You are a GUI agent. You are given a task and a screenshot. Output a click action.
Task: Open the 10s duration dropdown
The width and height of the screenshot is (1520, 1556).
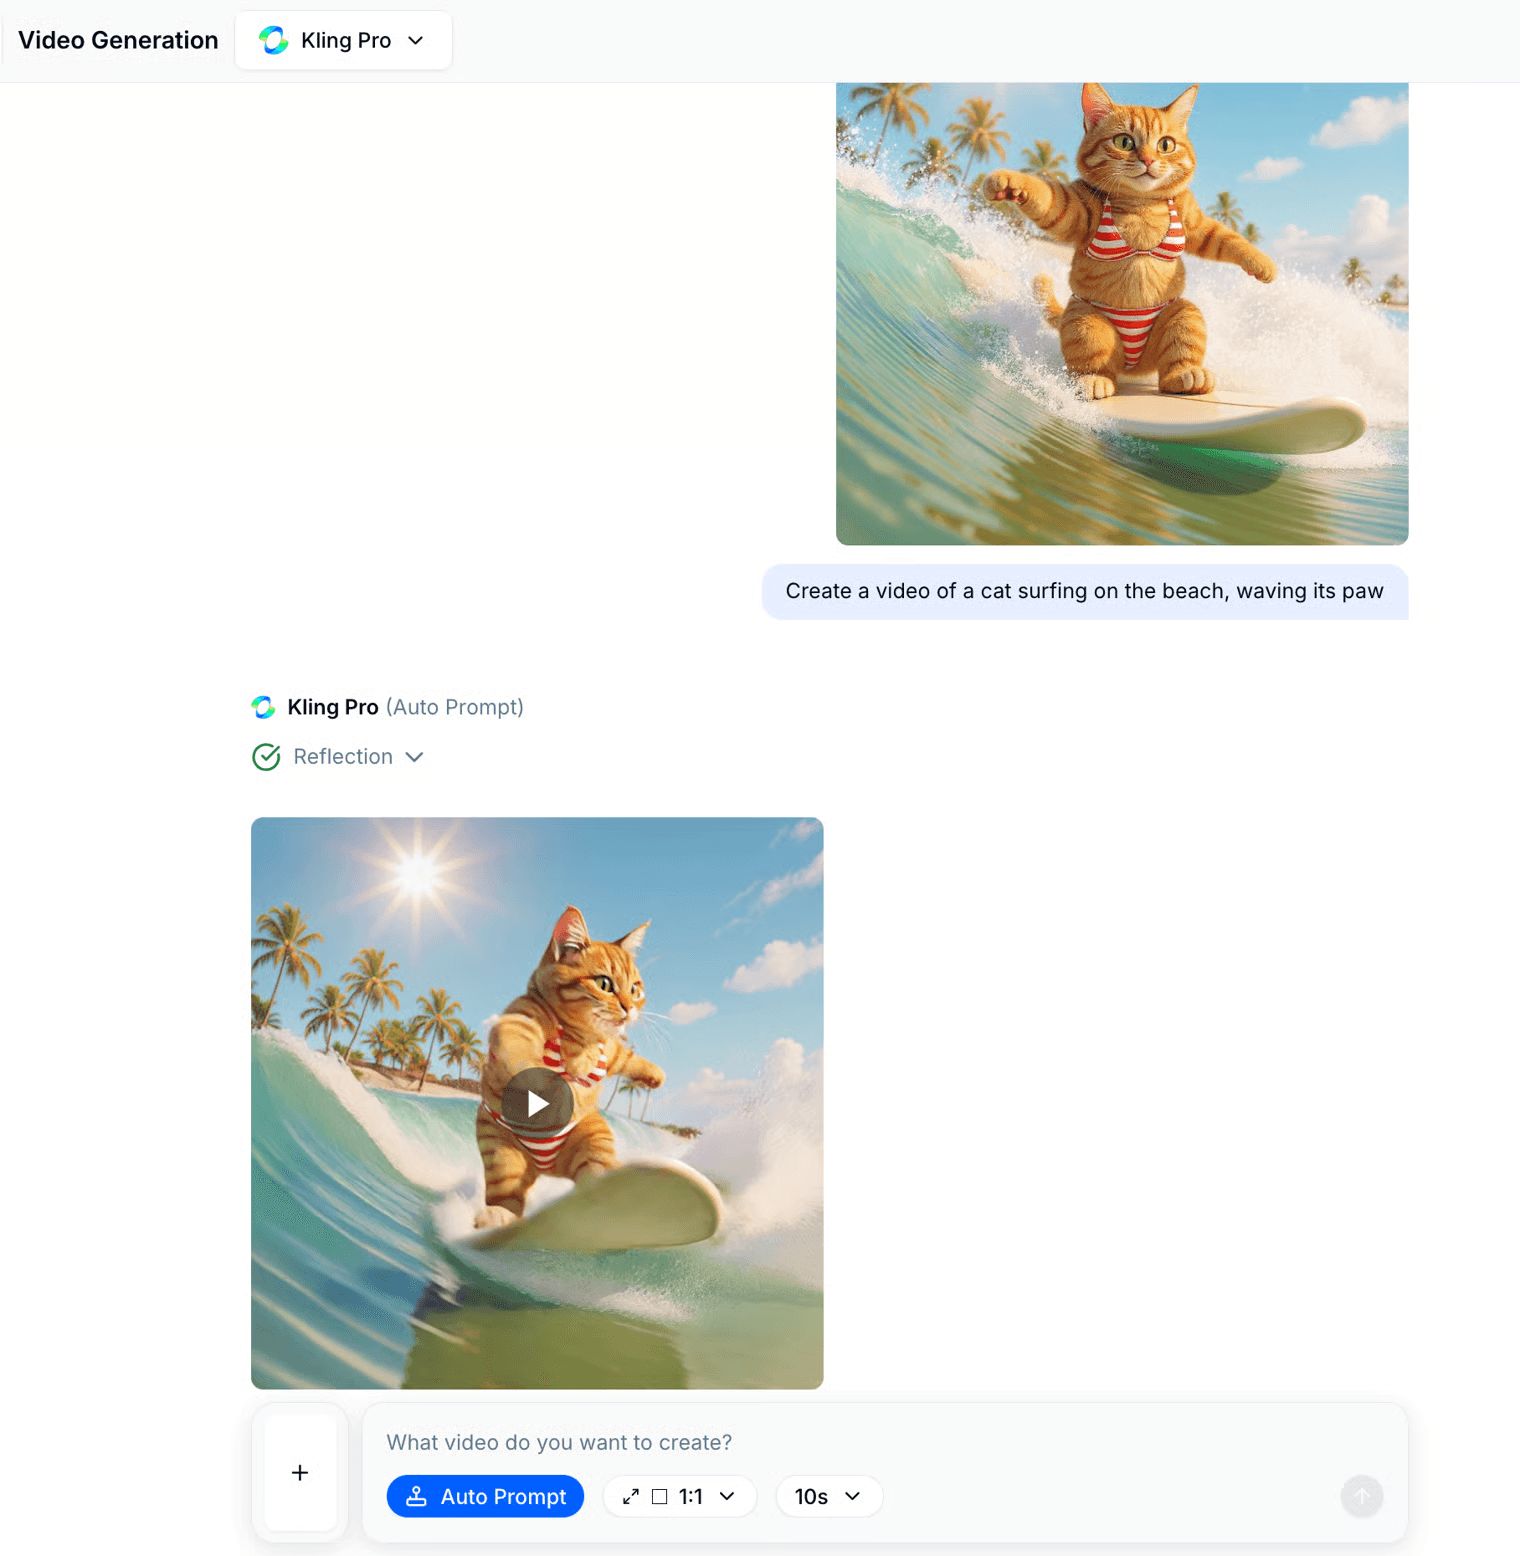[x=829, y=1496]
